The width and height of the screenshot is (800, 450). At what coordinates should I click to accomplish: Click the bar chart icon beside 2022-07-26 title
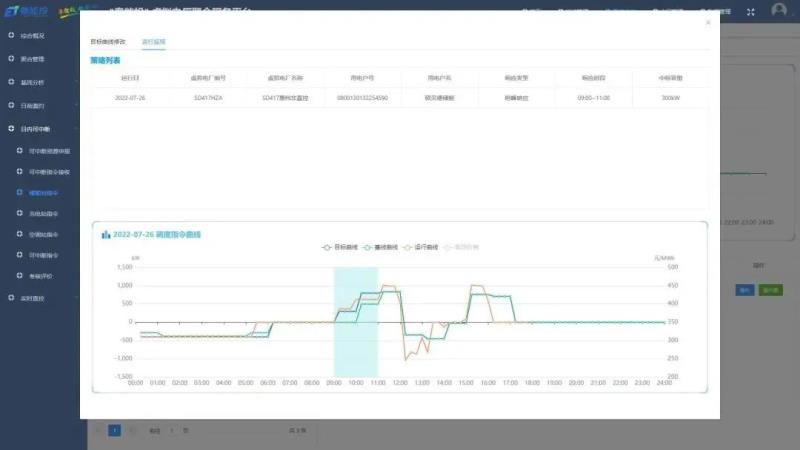tap(105, 235)
